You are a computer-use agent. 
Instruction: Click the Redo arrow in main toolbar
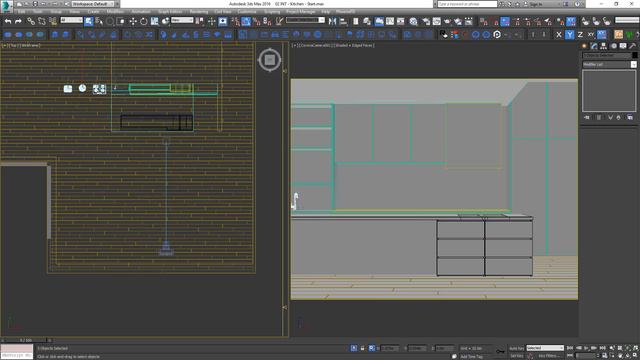click(x=18, y=21)
